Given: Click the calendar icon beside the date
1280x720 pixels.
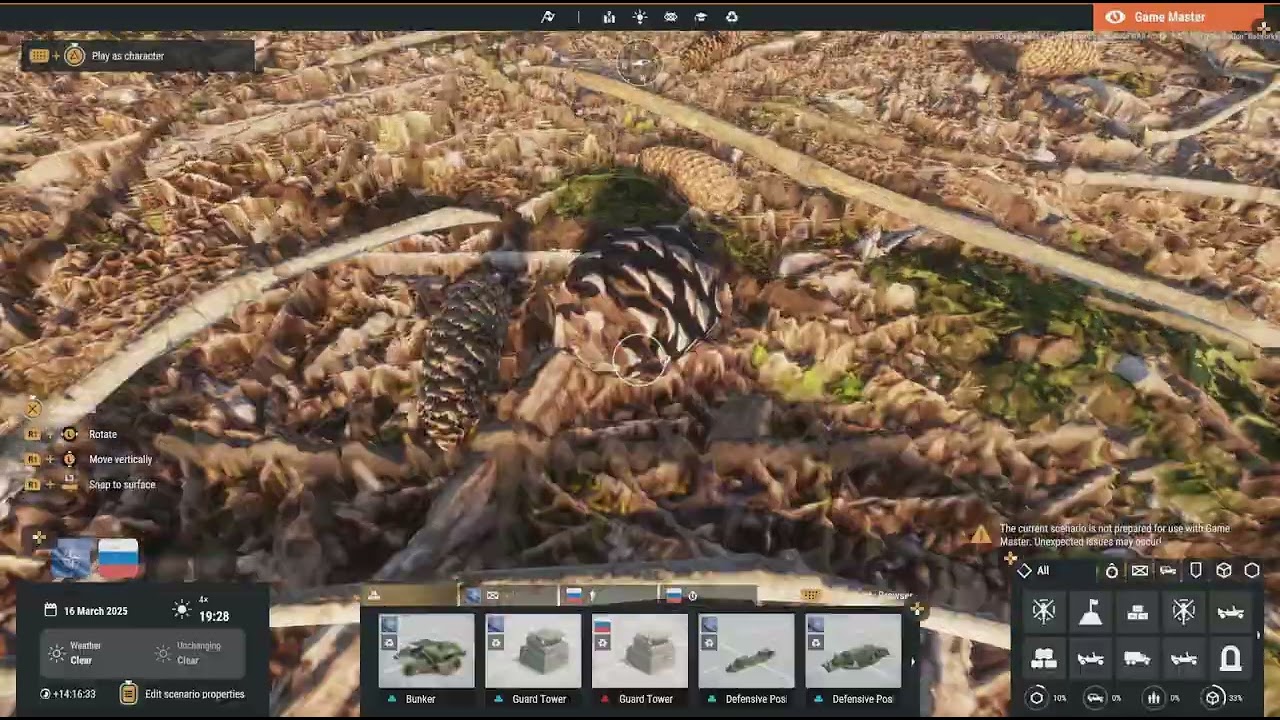Looking at the screenshot, I should 50,610.
